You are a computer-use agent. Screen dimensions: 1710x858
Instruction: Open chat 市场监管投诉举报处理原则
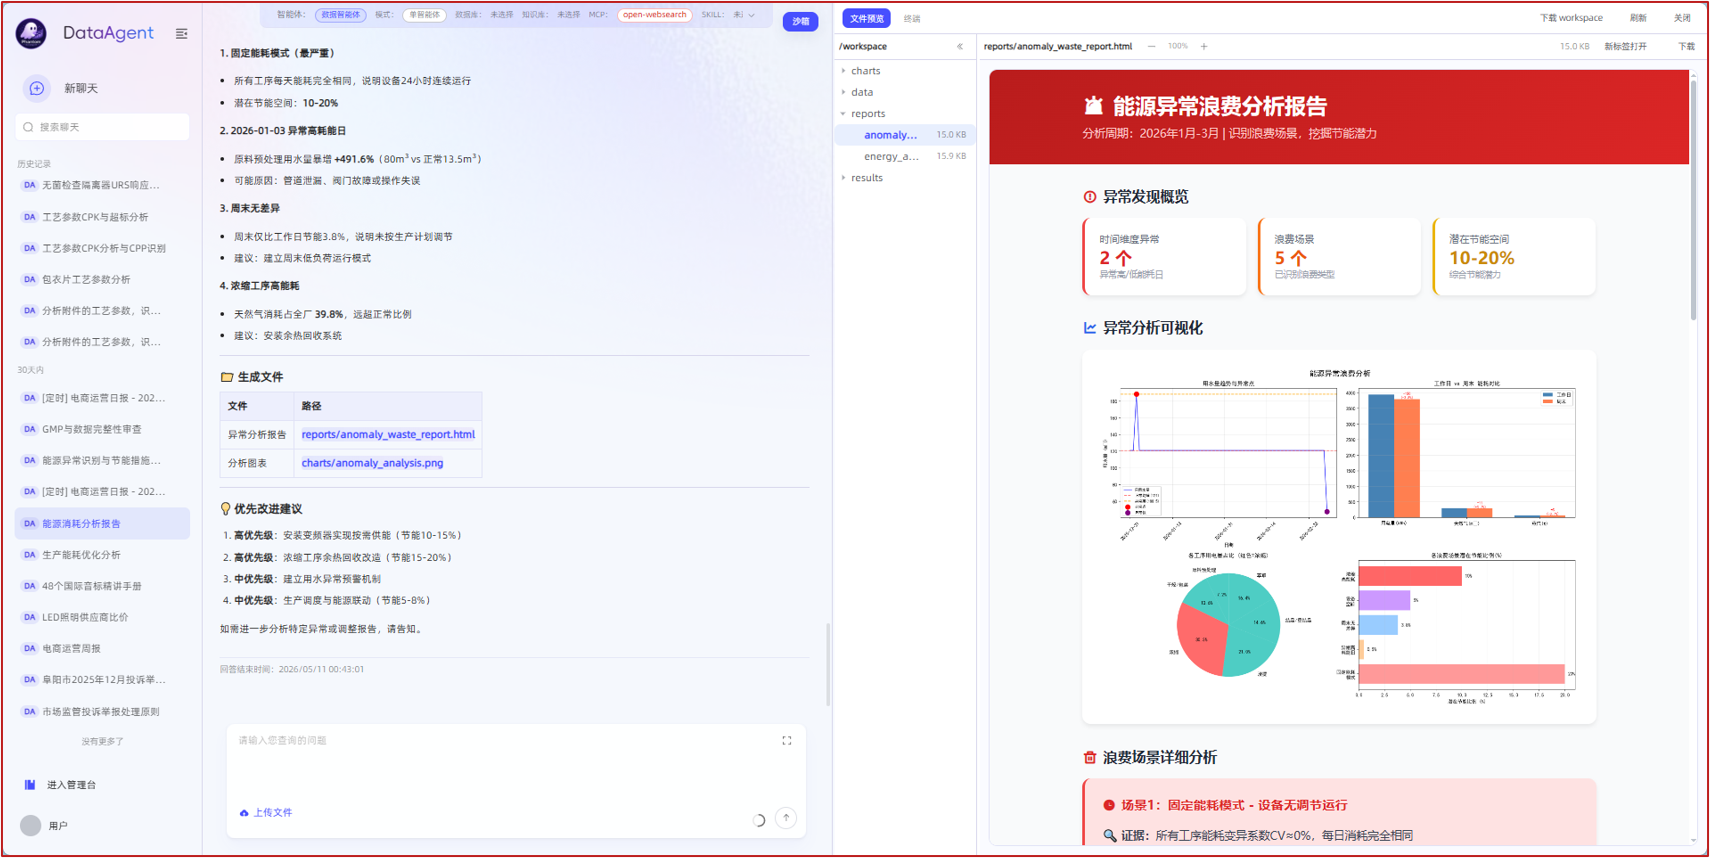[x=101, y=711]
